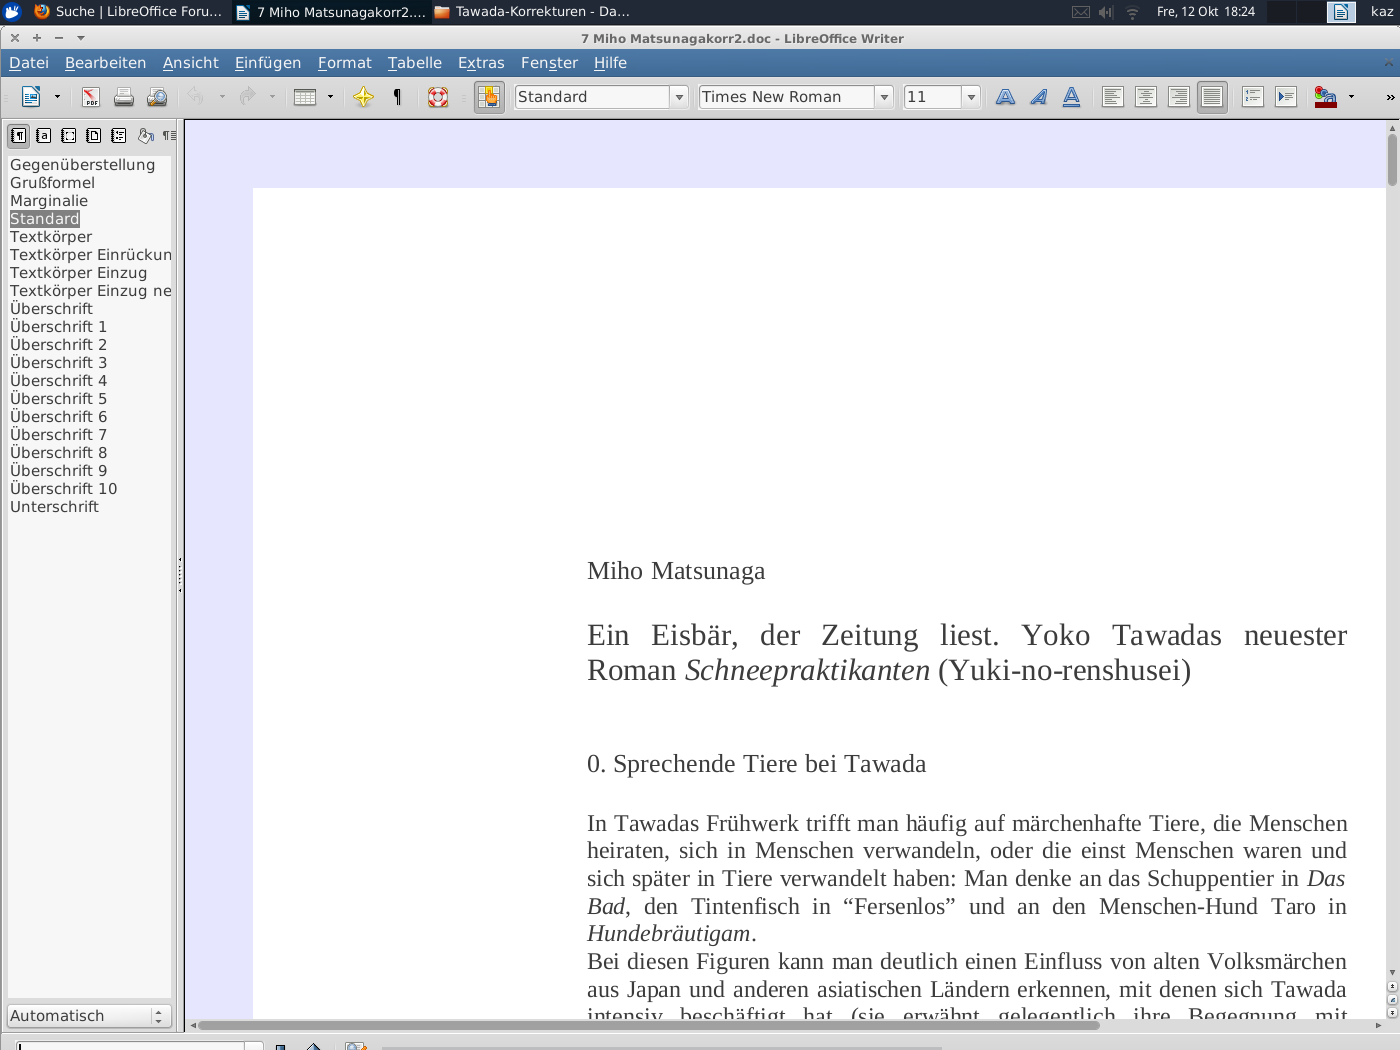Apply the dark red font color
Viewport: 1400px width, 1050px height.
(x=1326, y=97)
